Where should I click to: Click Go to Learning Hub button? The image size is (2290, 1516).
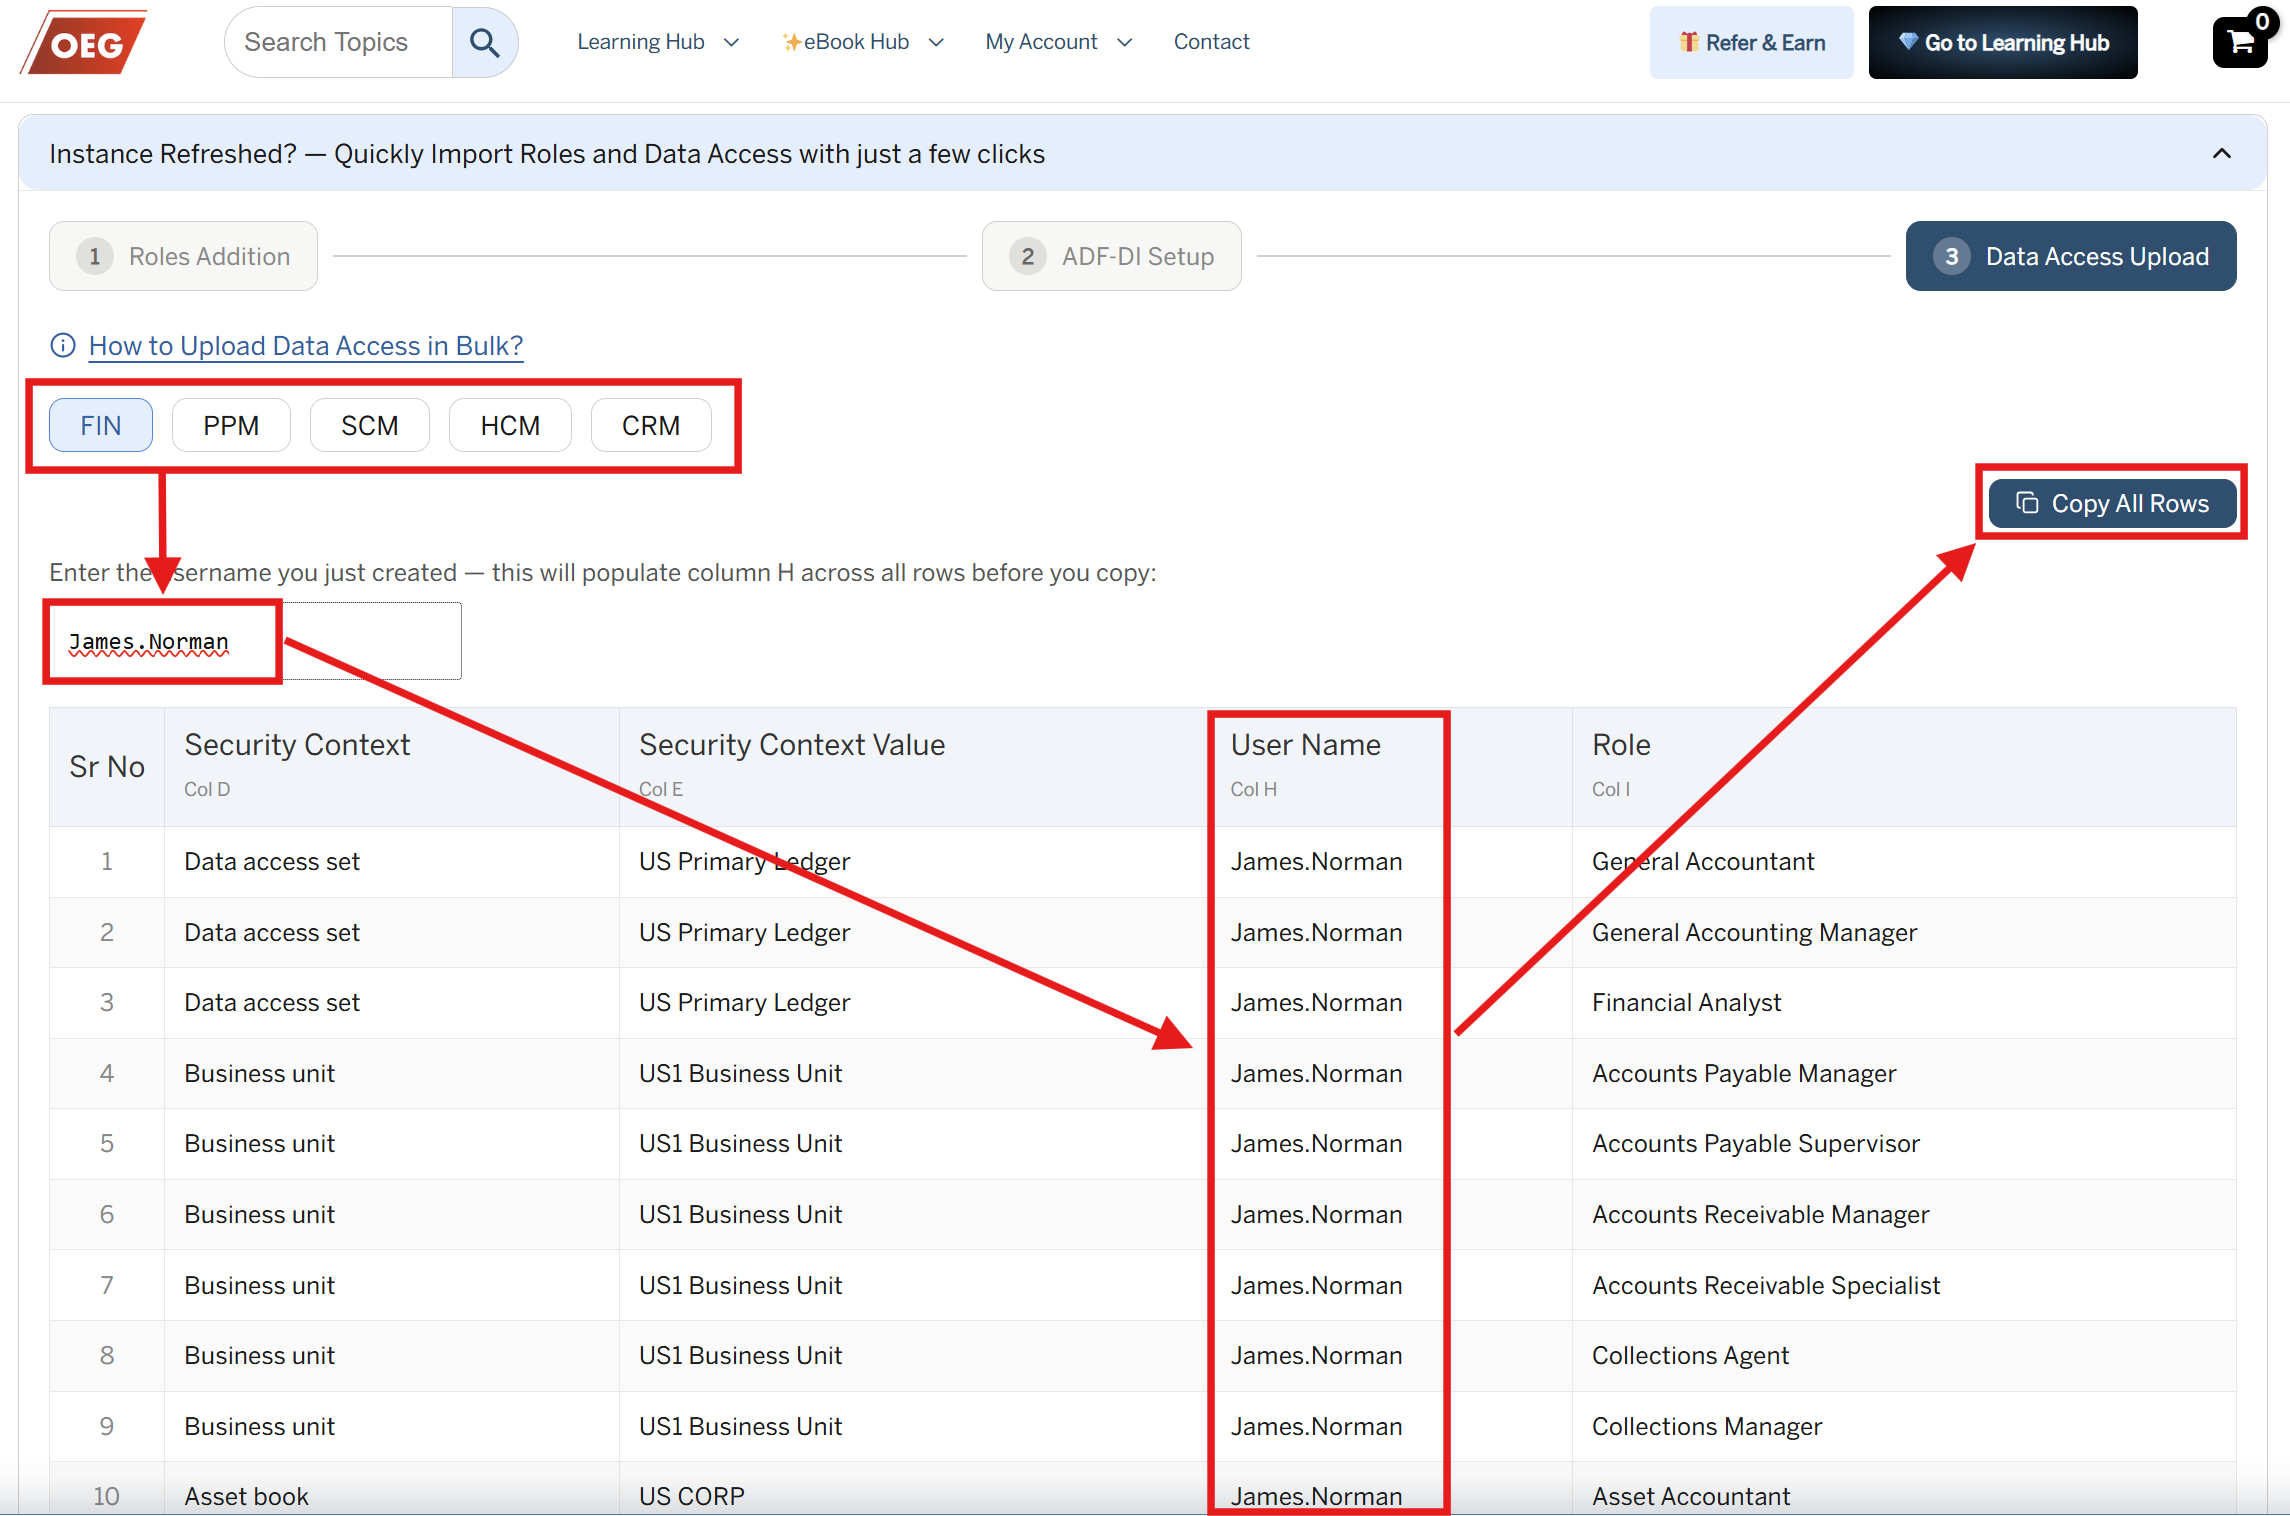click(x=2003, y=42)
